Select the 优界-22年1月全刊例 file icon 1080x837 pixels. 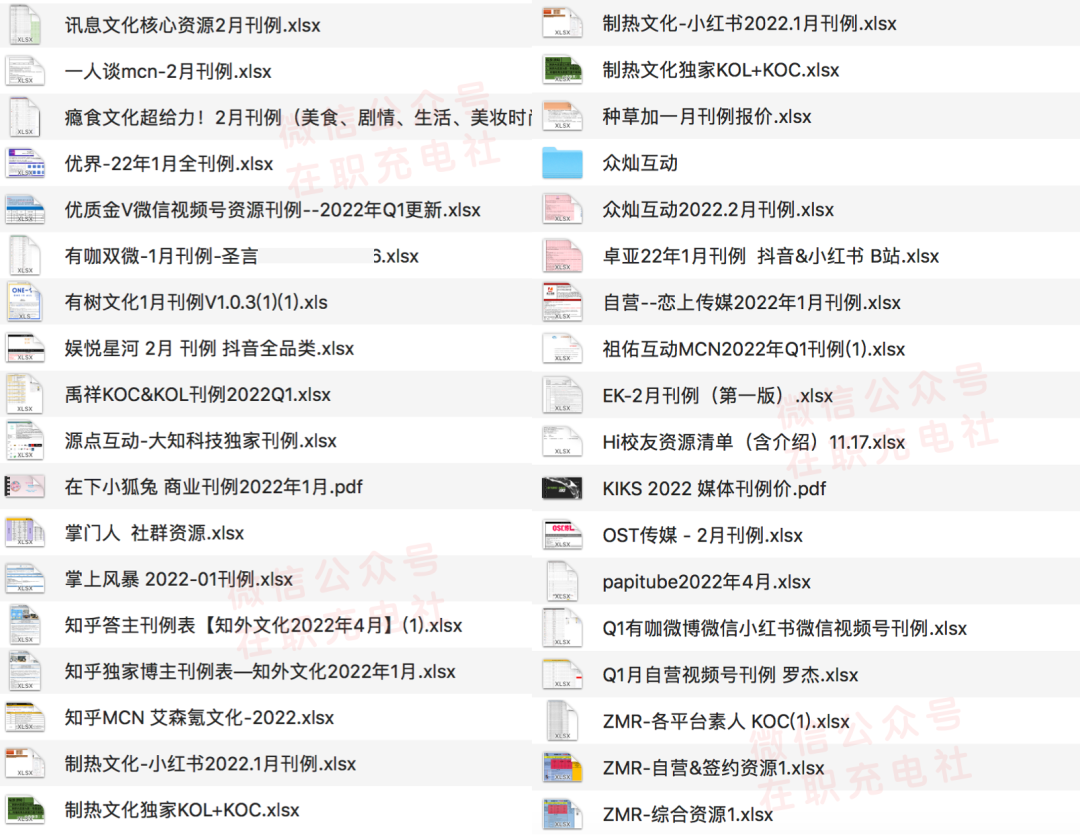click(x=25, y=163)
